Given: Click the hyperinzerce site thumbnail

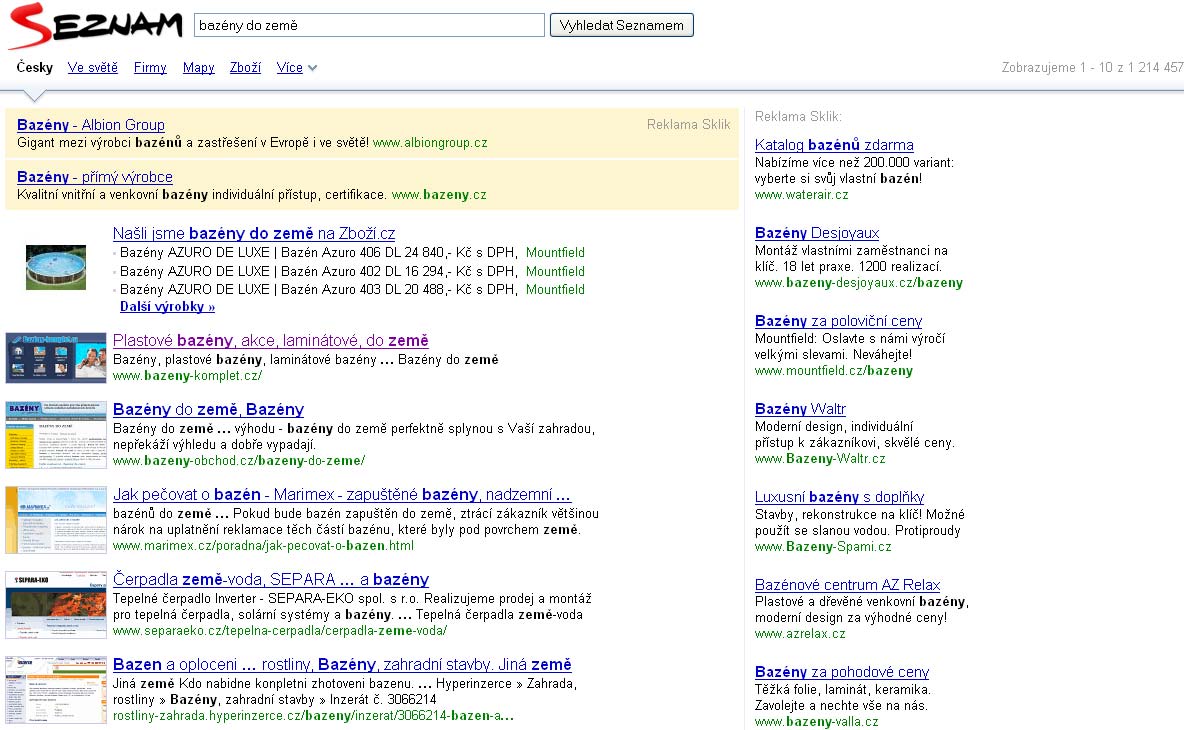Looking at the screenshot, I should click(56, 690).
